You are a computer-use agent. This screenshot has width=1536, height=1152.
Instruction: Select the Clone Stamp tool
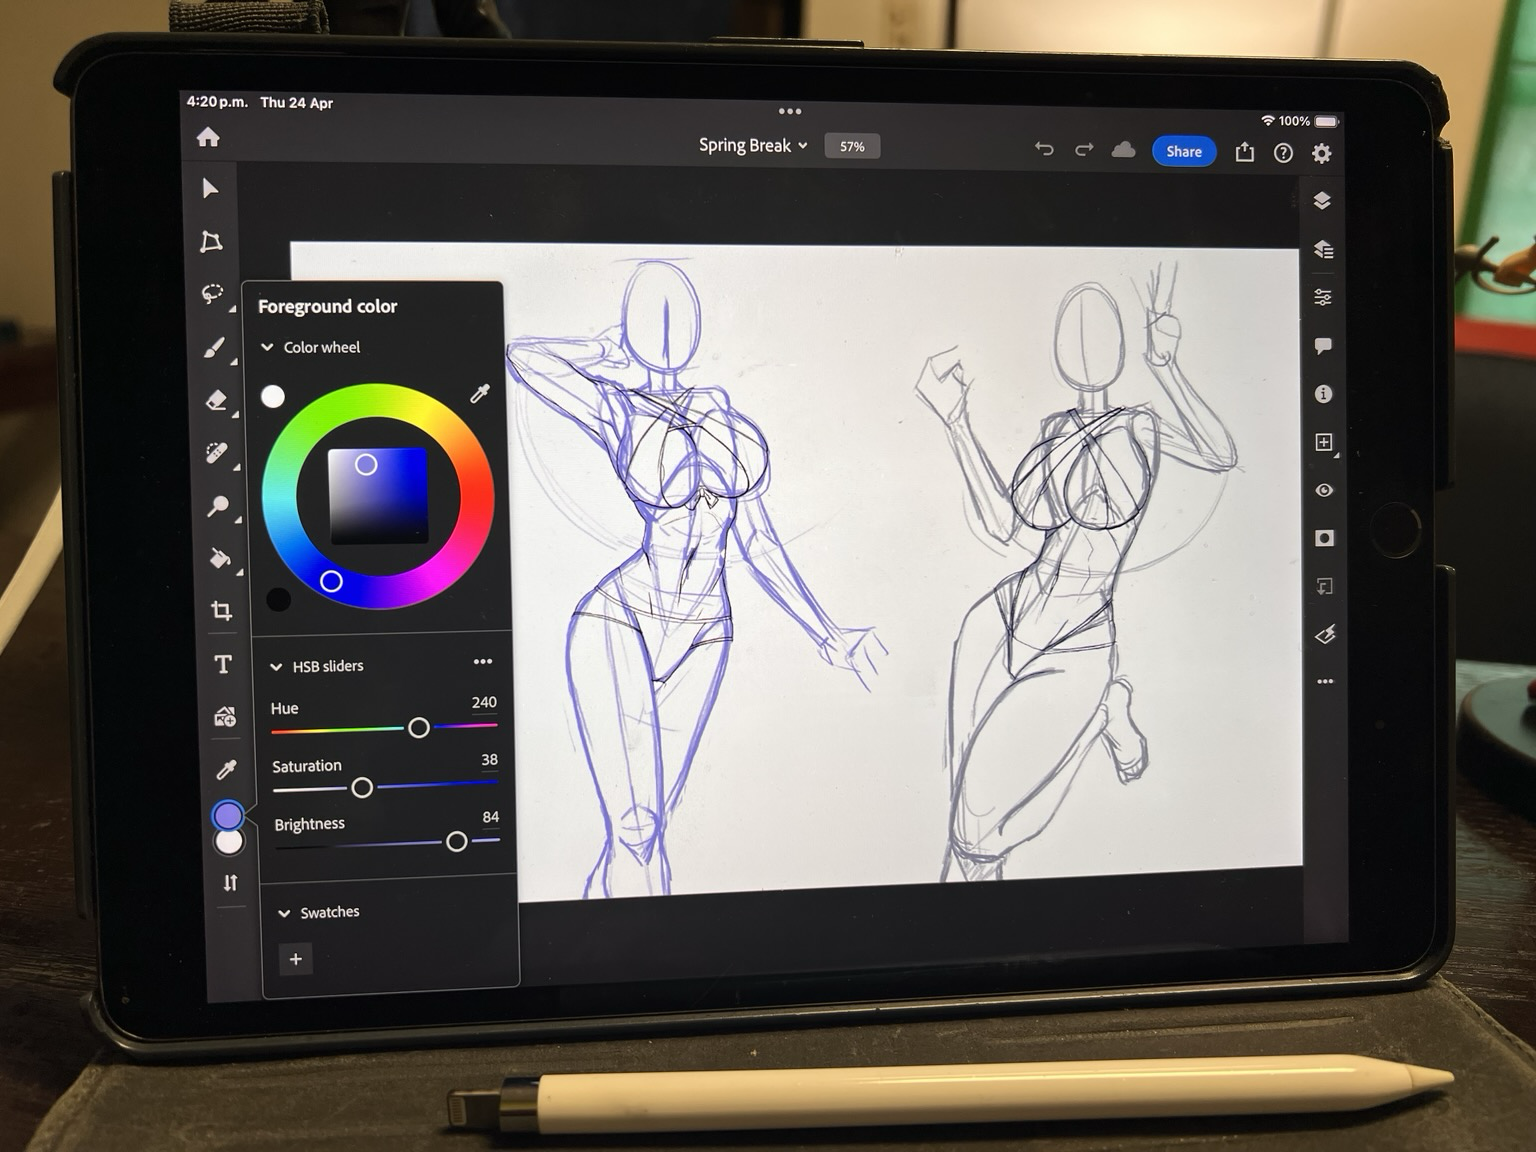[218, 506]
